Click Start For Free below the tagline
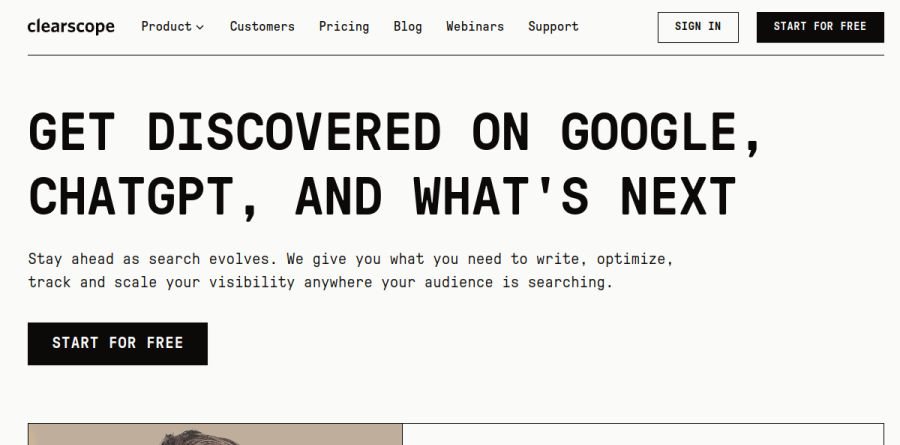The width and height of the screenshot is (900, 445). click(118, 343)
